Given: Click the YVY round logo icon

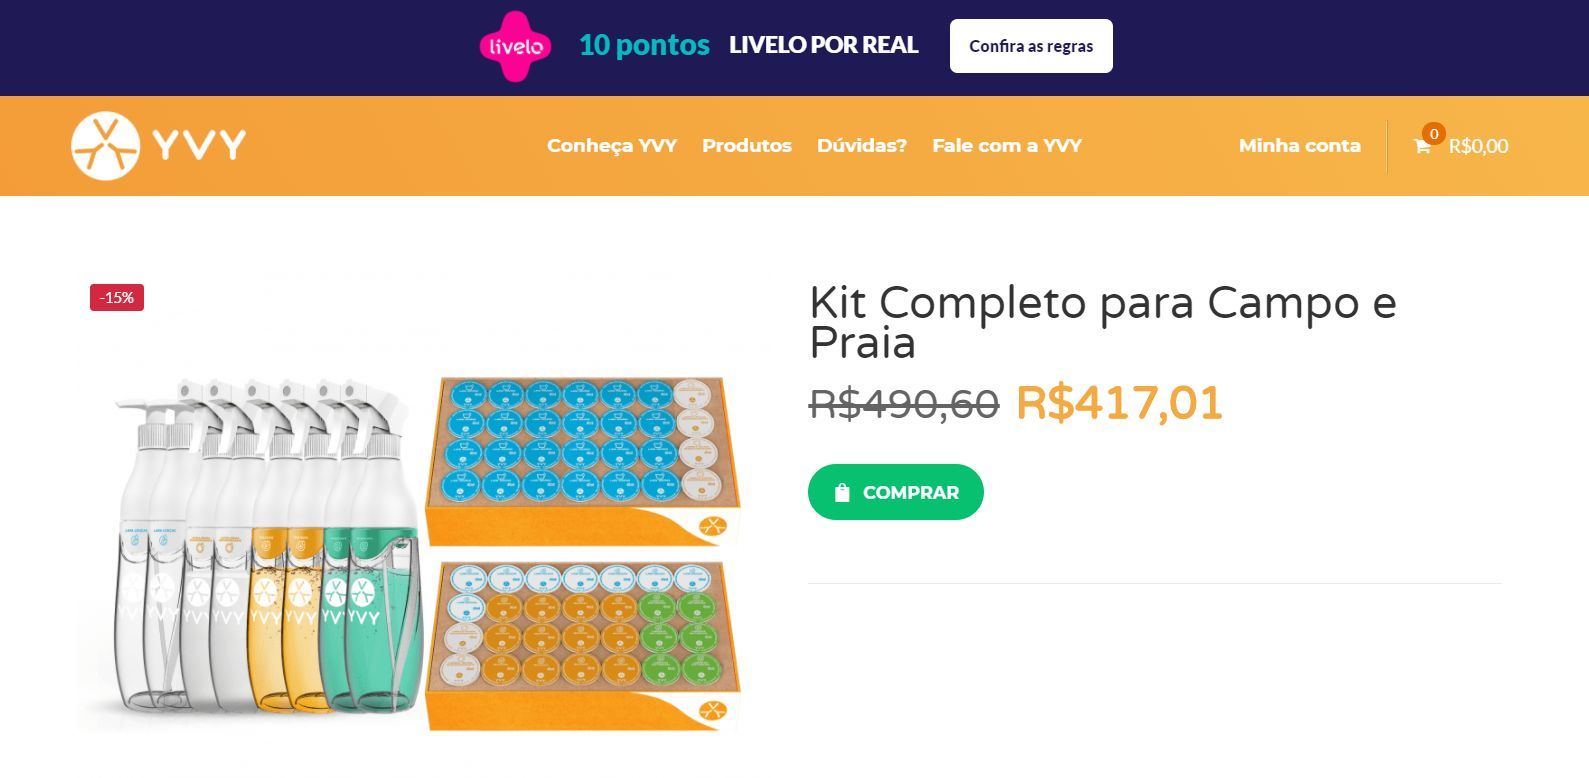Looking at the screenshot, I should 105,146.
